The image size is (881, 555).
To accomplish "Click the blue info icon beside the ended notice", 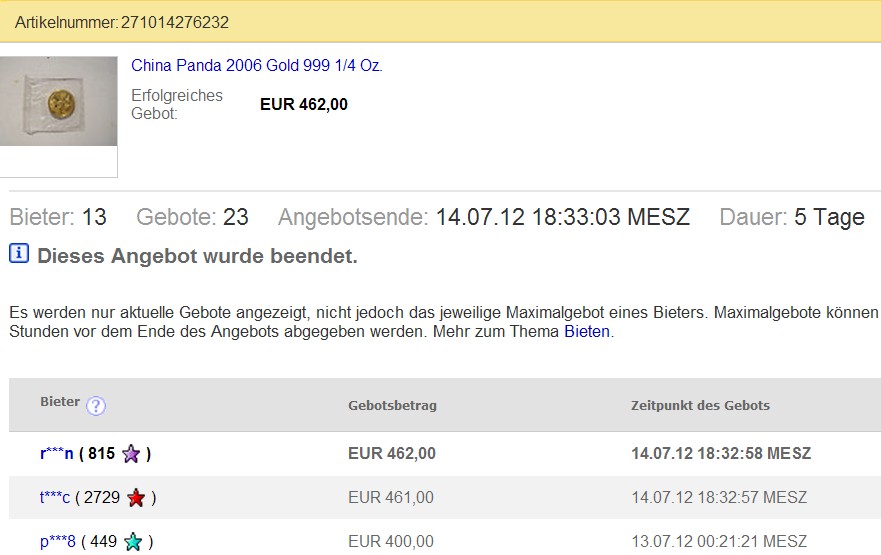I will pos(19,254).
